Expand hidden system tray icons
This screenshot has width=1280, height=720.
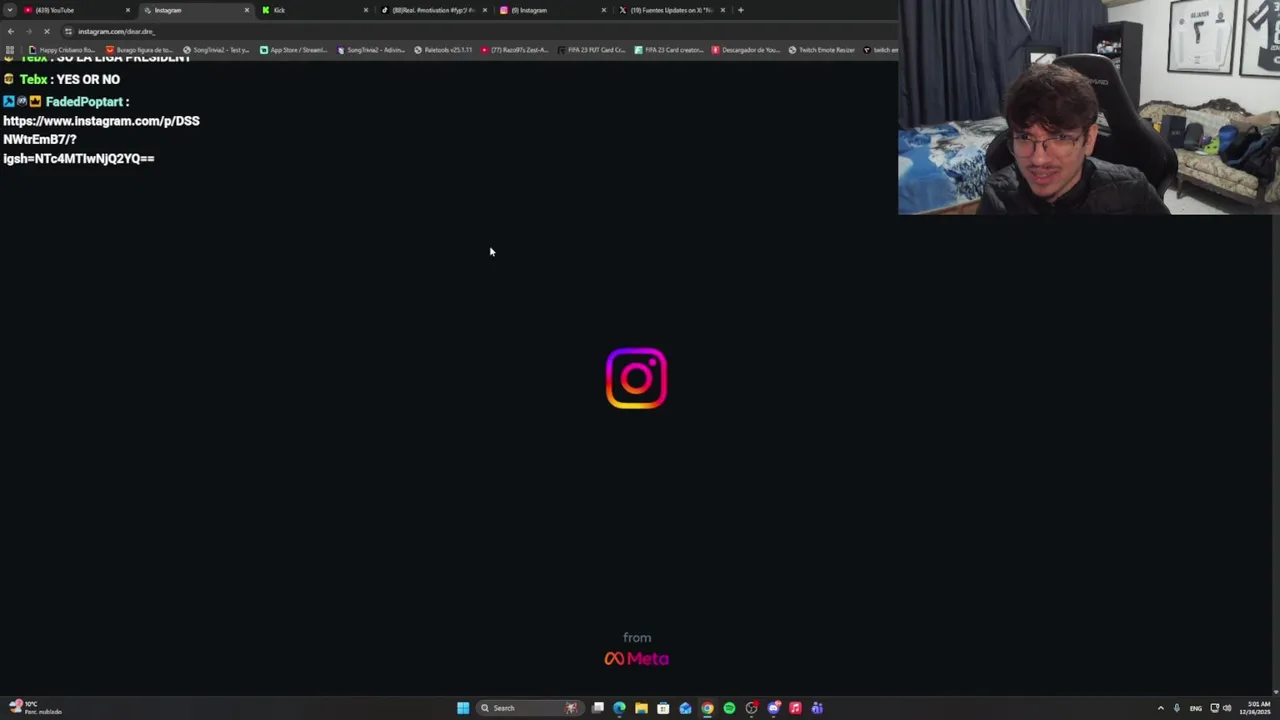(1160, 708)
